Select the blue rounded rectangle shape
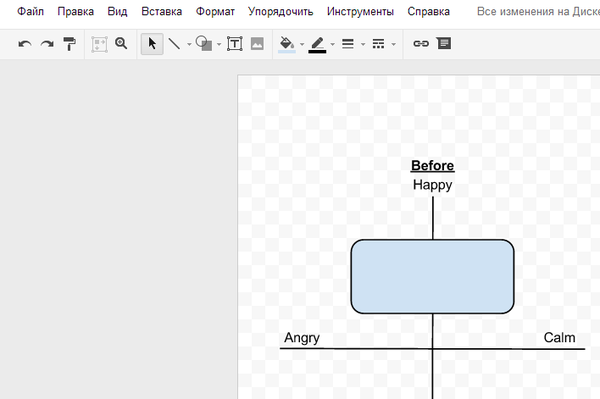Screen dimensions: 600x399 coord(432,277)
